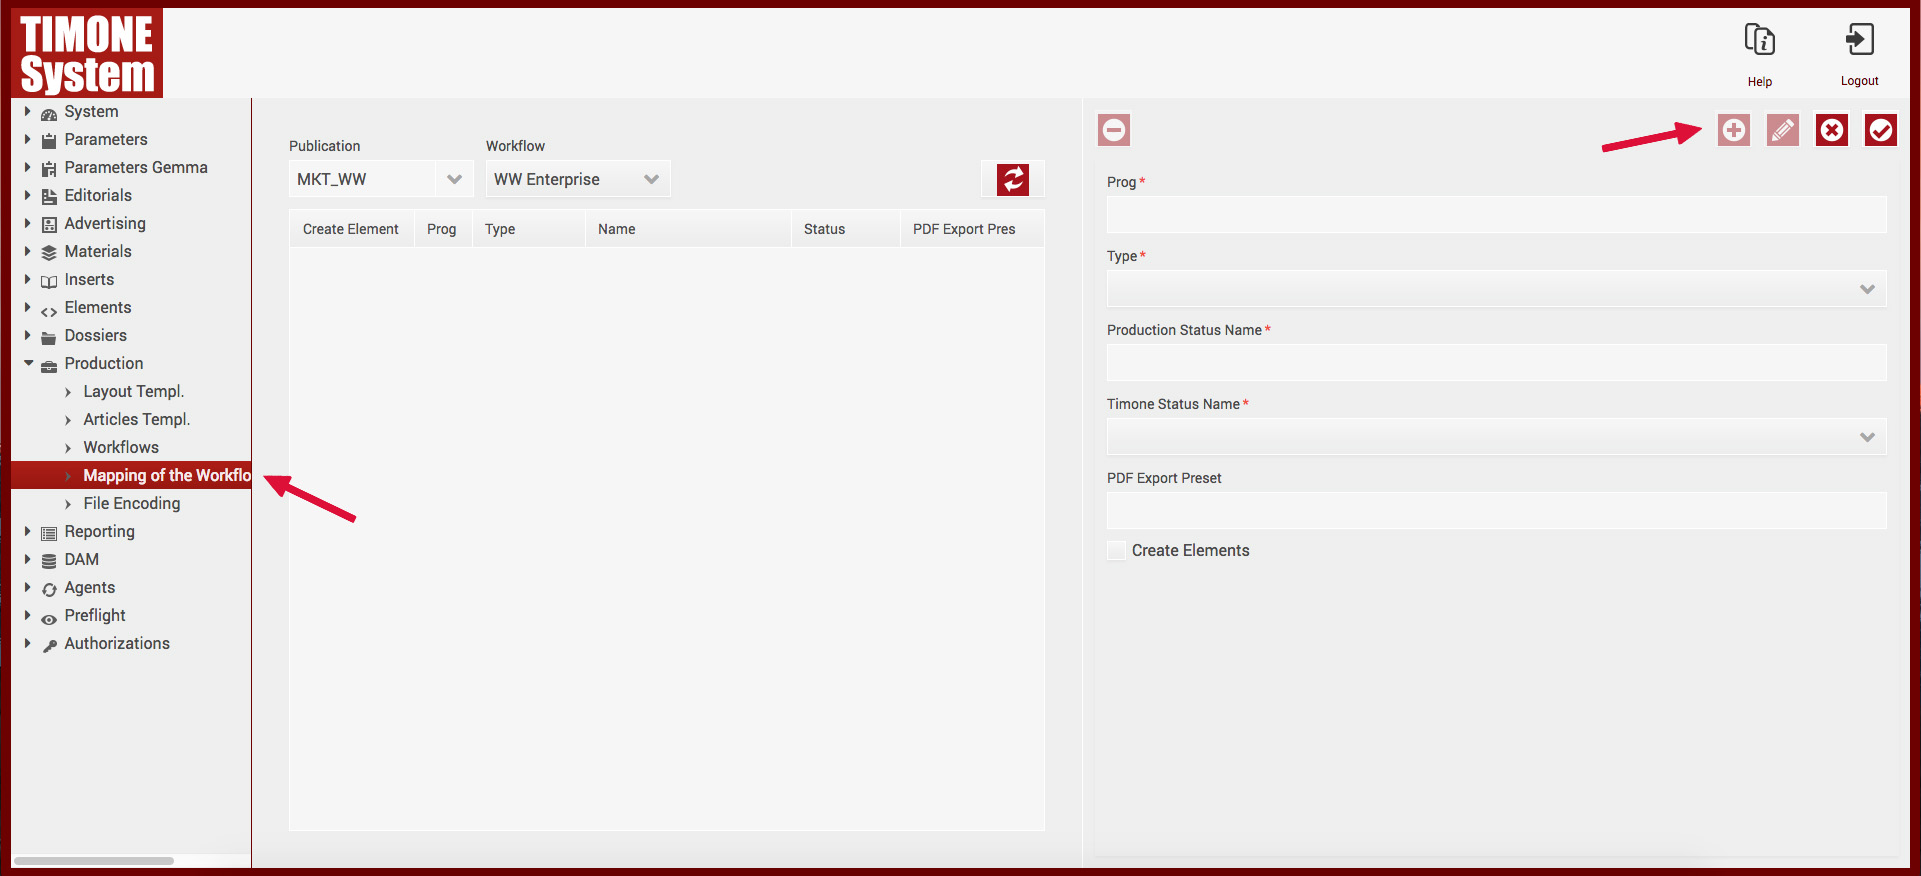Screen dimensions: 1921x876
Task: Collapse the Production tree node
Action: 28,363
